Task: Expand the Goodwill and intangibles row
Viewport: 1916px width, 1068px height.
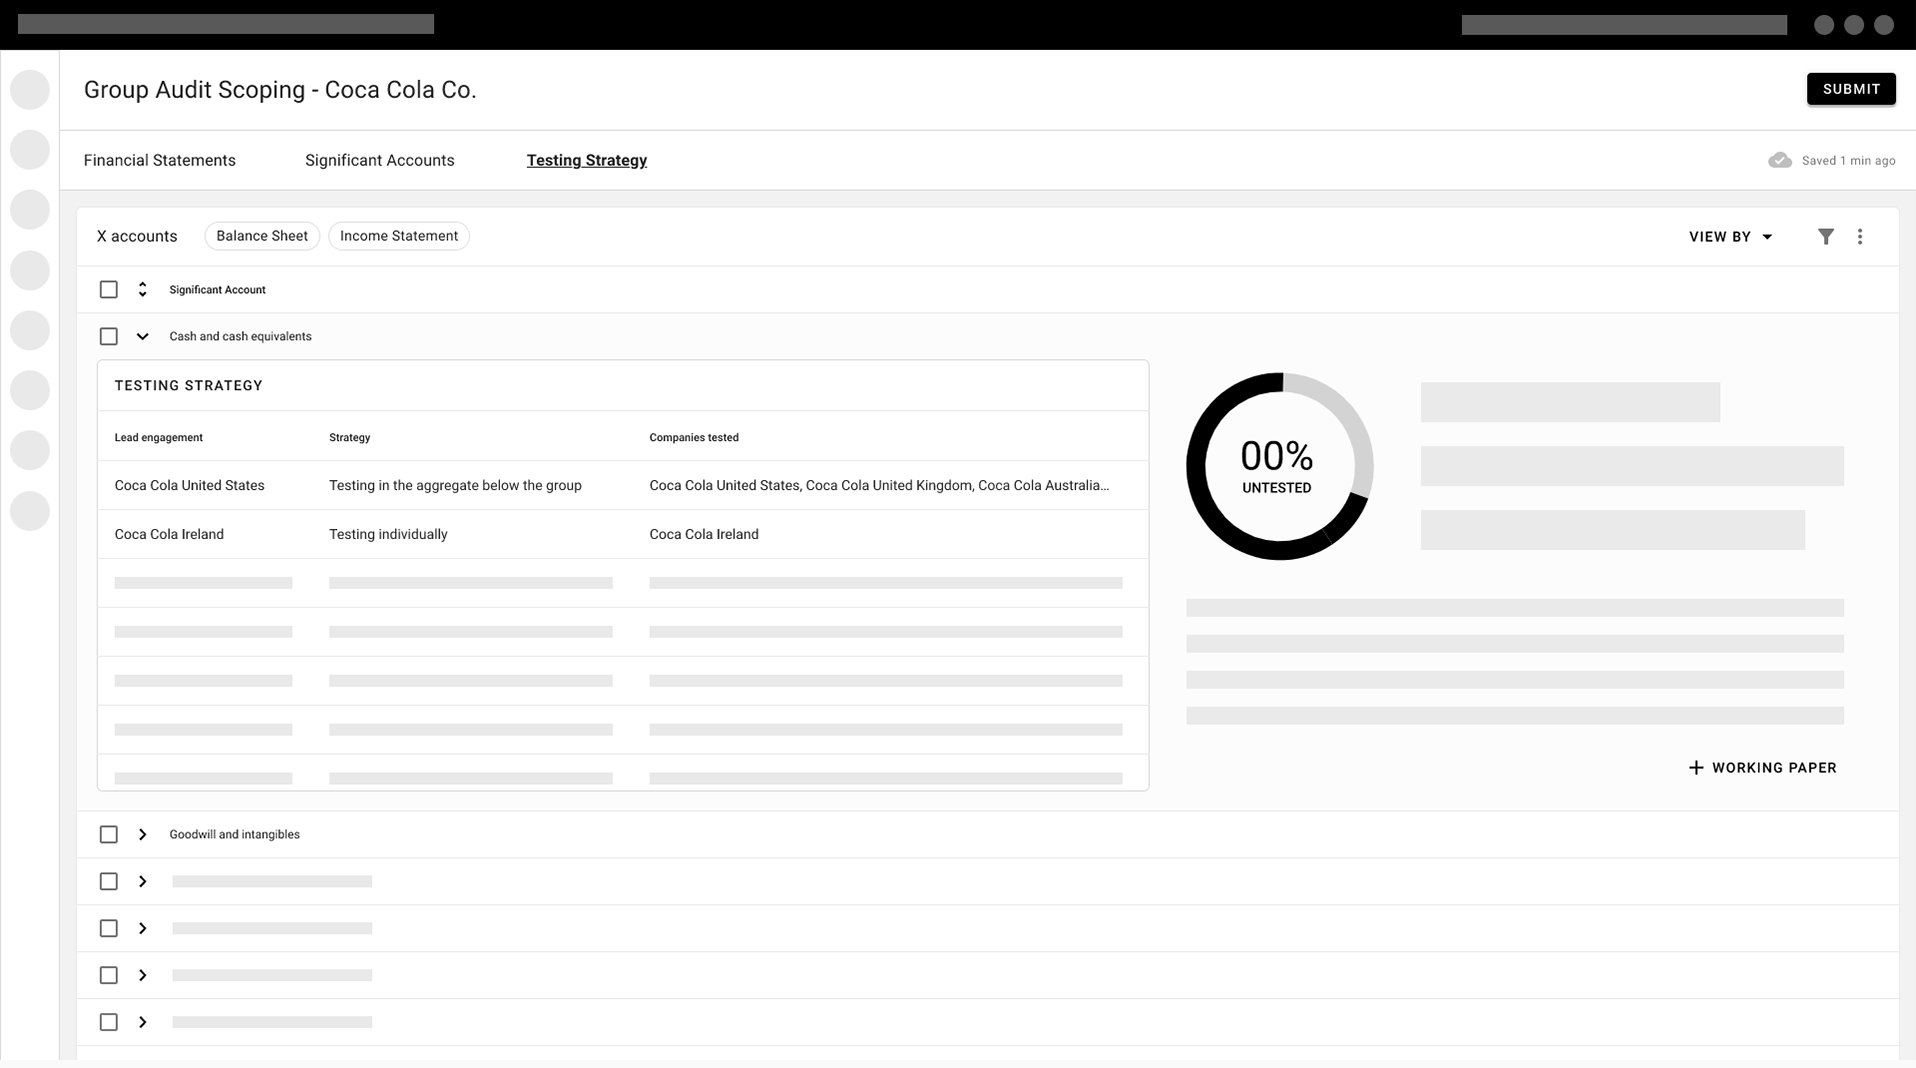Action: [x=142, y=835]
